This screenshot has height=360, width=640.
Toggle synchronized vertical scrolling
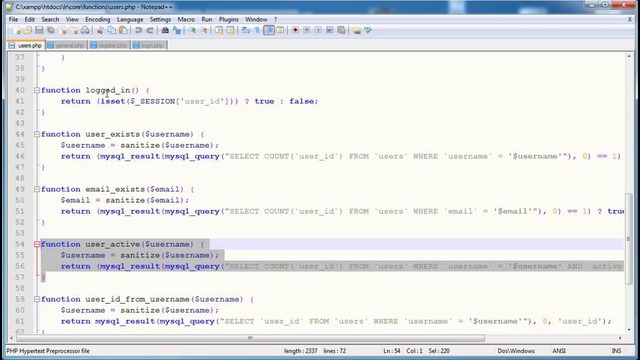click(x=219, y=31)
